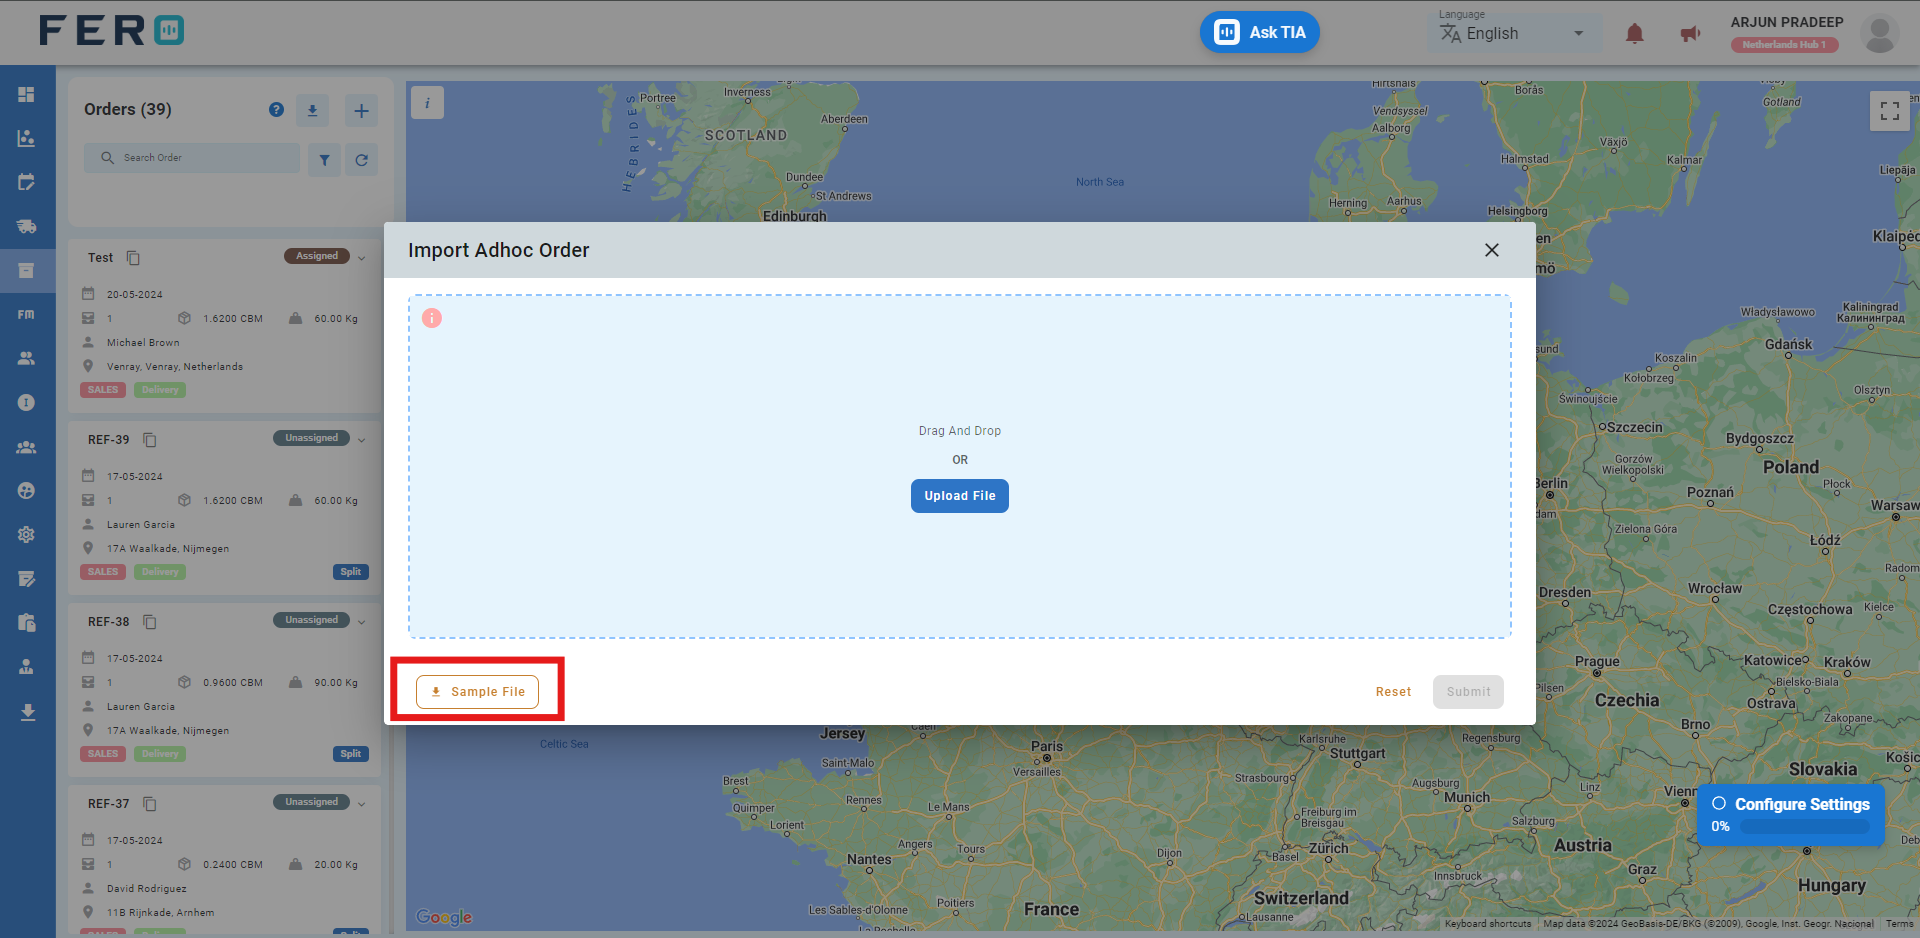Click the Assigned status badge on Test
The height and width of the screenshot is (938, 1920).
click(317, 256)
